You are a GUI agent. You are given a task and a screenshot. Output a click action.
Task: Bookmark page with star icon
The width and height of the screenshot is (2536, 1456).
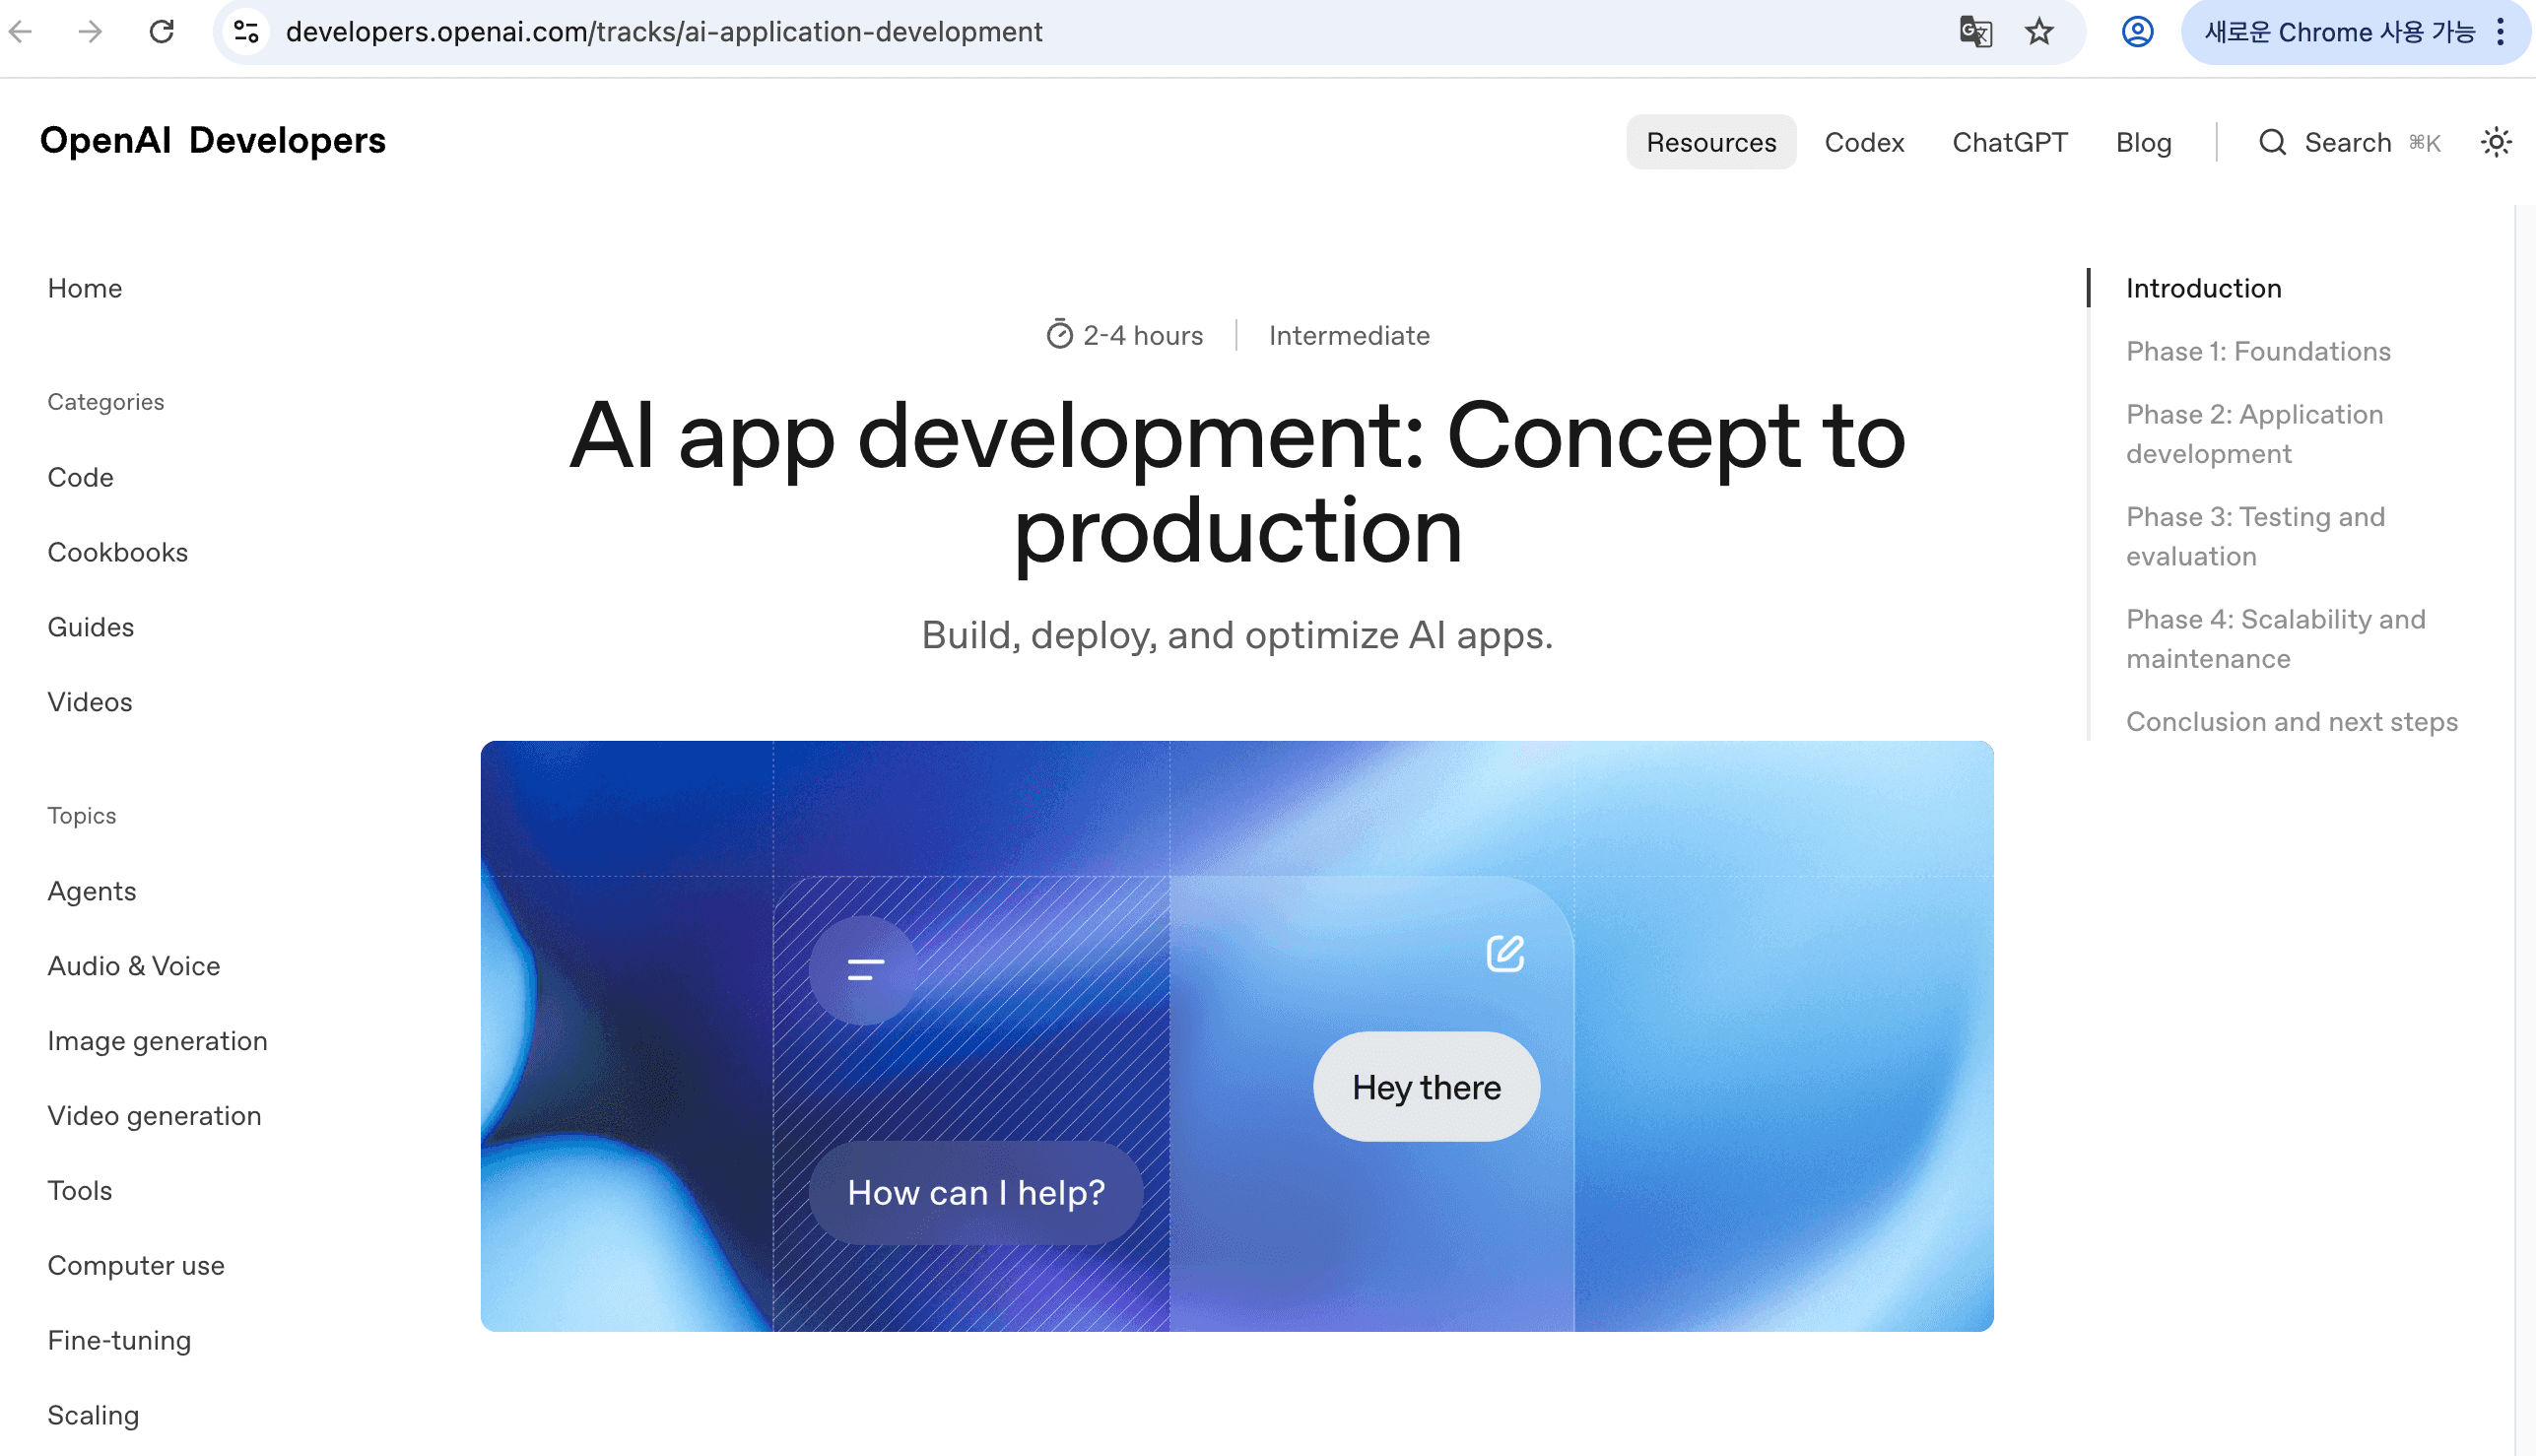click(2039, 32)
